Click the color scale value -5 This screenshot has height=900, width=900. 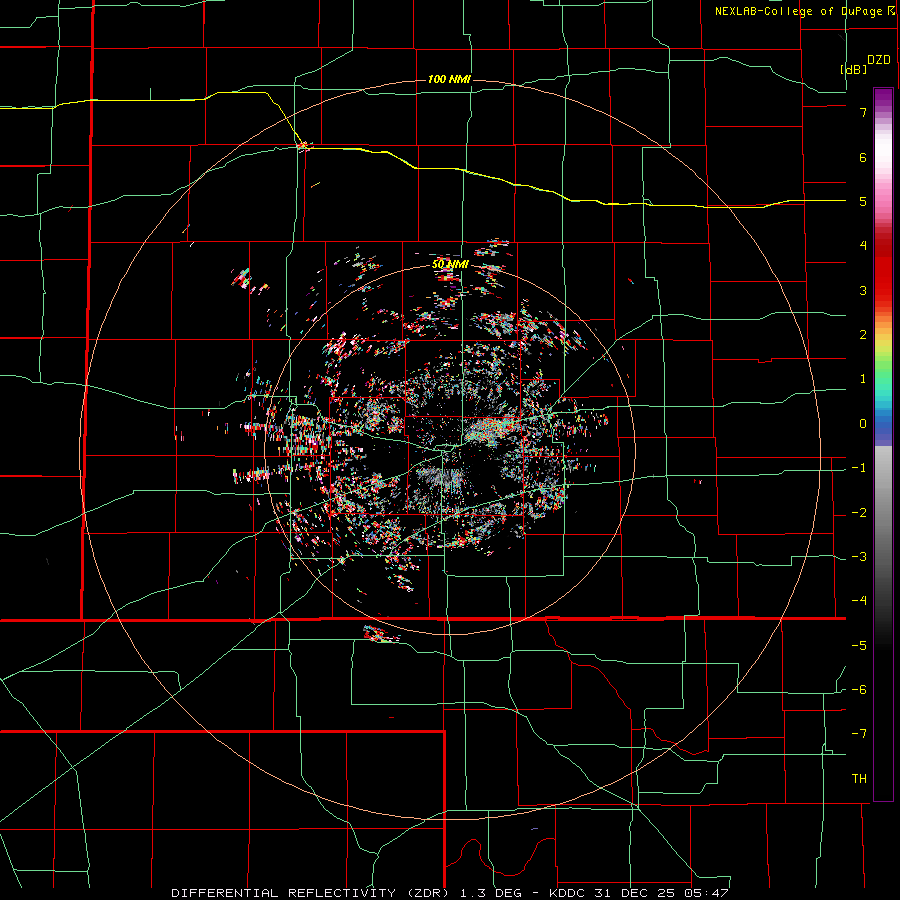tap(859, 646)
